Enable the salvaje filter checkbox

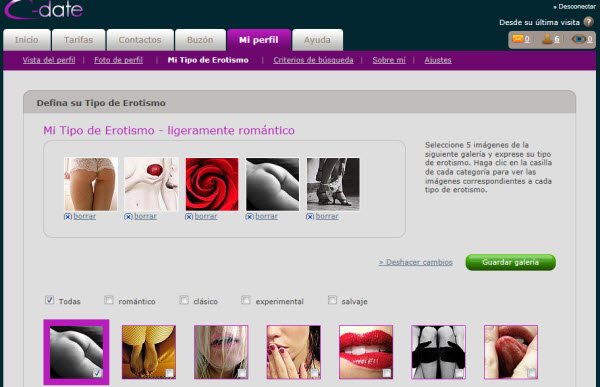click(x=333, y=300)
